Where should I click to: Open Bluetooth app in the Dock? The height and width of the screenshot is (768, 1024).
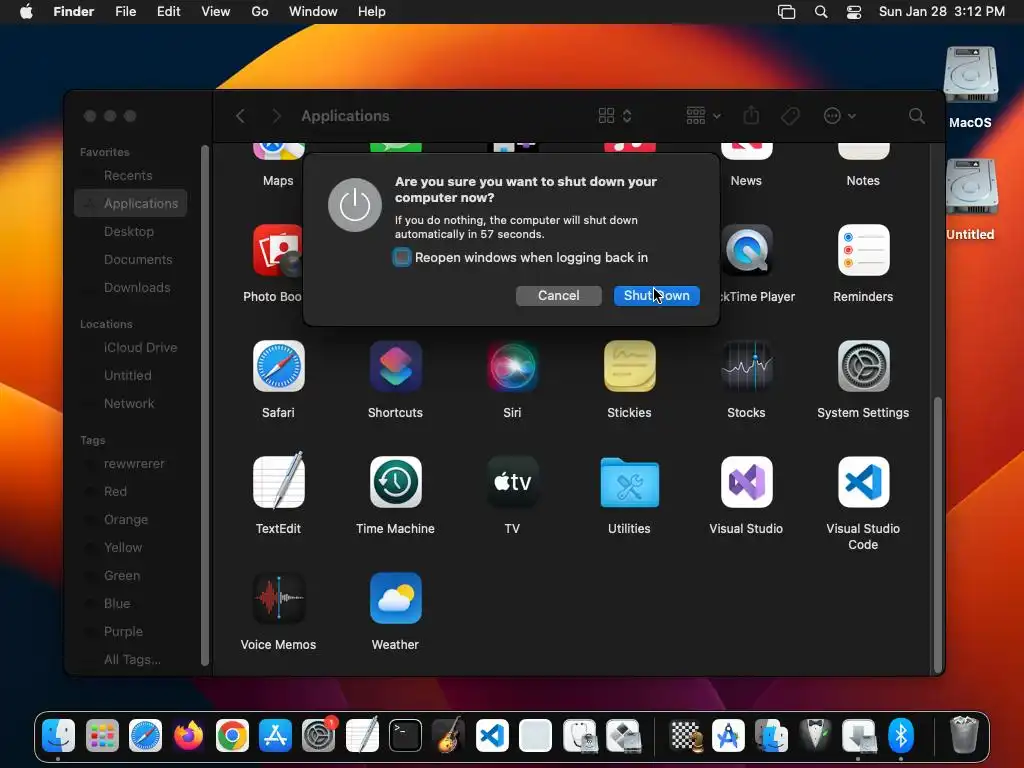pyautogui.click(x=901, y=736)
